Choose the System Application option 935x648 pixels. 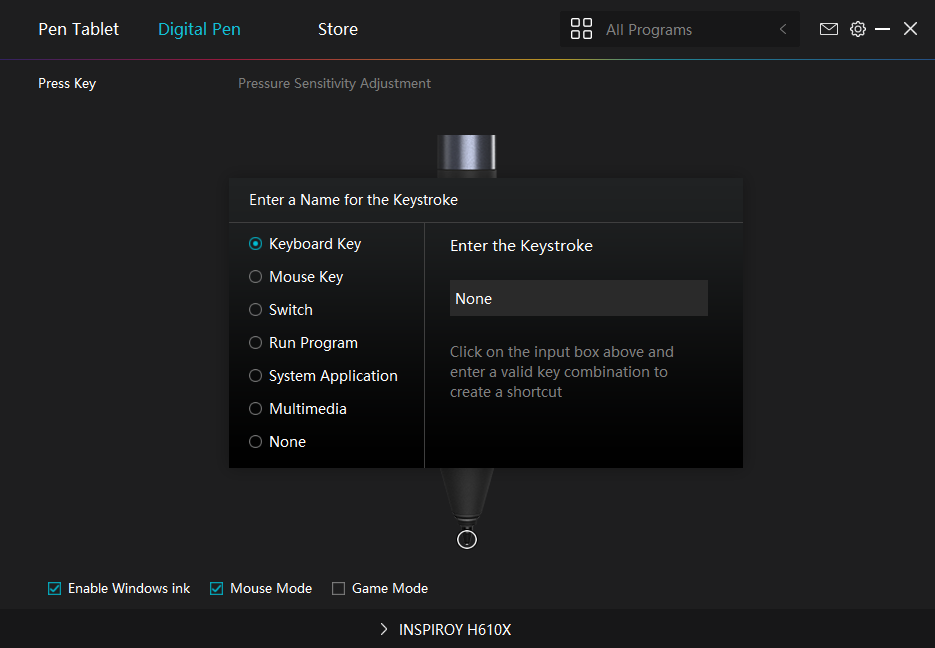pyautogui.click(x=256, y=376)
